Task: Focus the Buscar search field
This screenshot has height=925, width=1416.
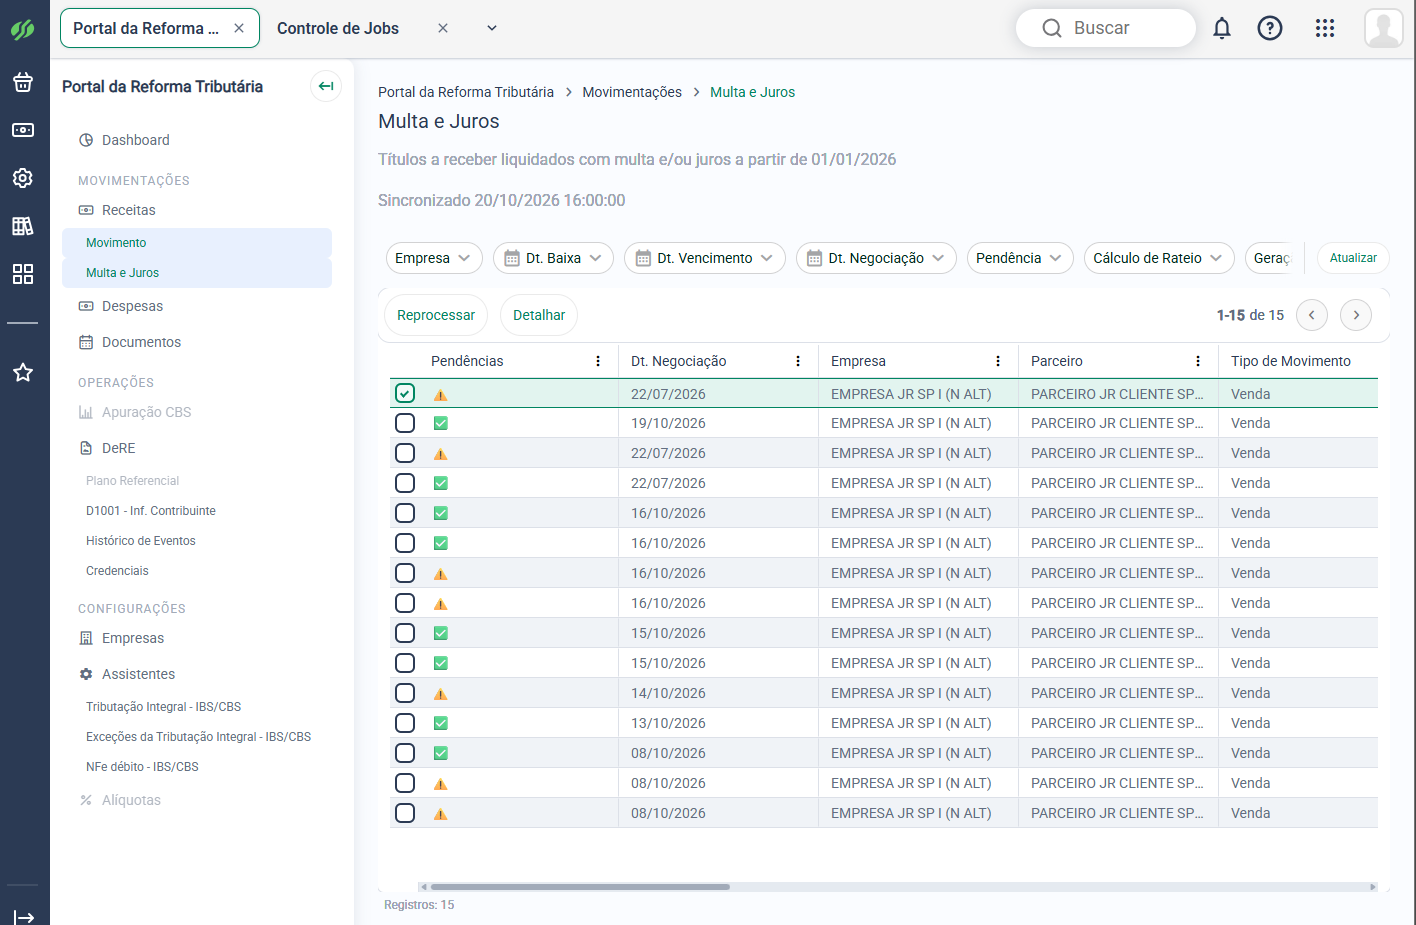Action: pos(1106,28)
